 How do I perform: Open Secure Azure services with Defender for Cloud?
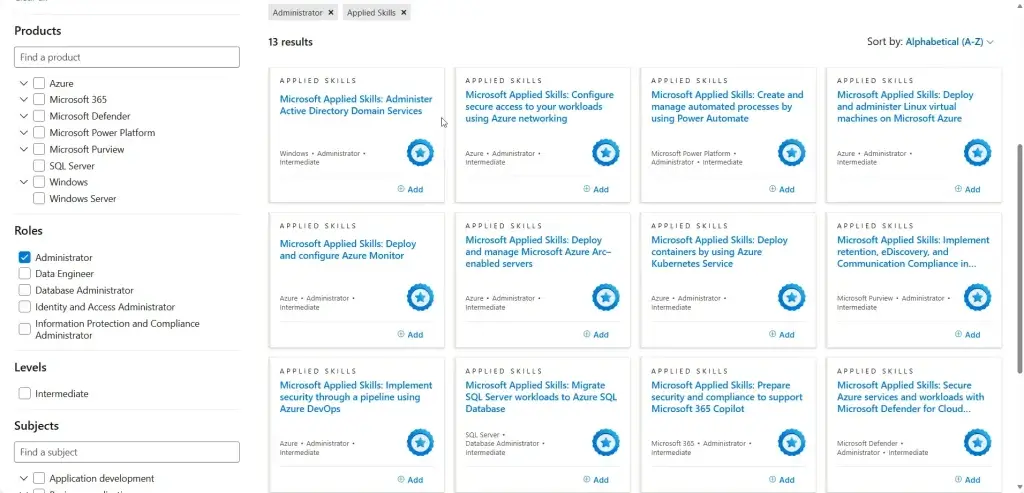[x=910, y=397]
